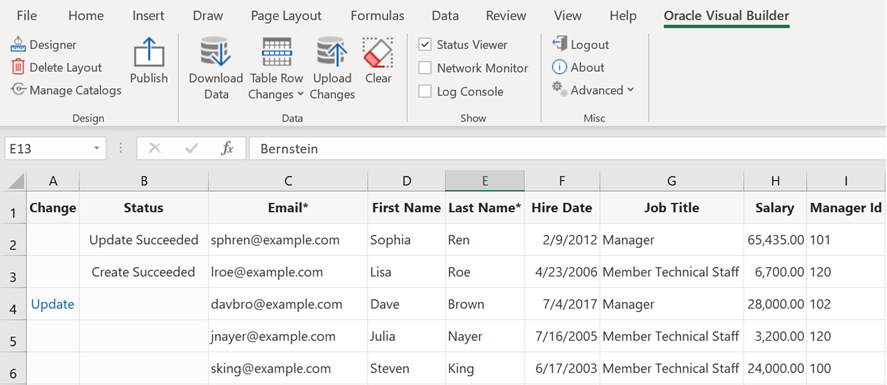Switch to the Formulas tab

(377, 16)
